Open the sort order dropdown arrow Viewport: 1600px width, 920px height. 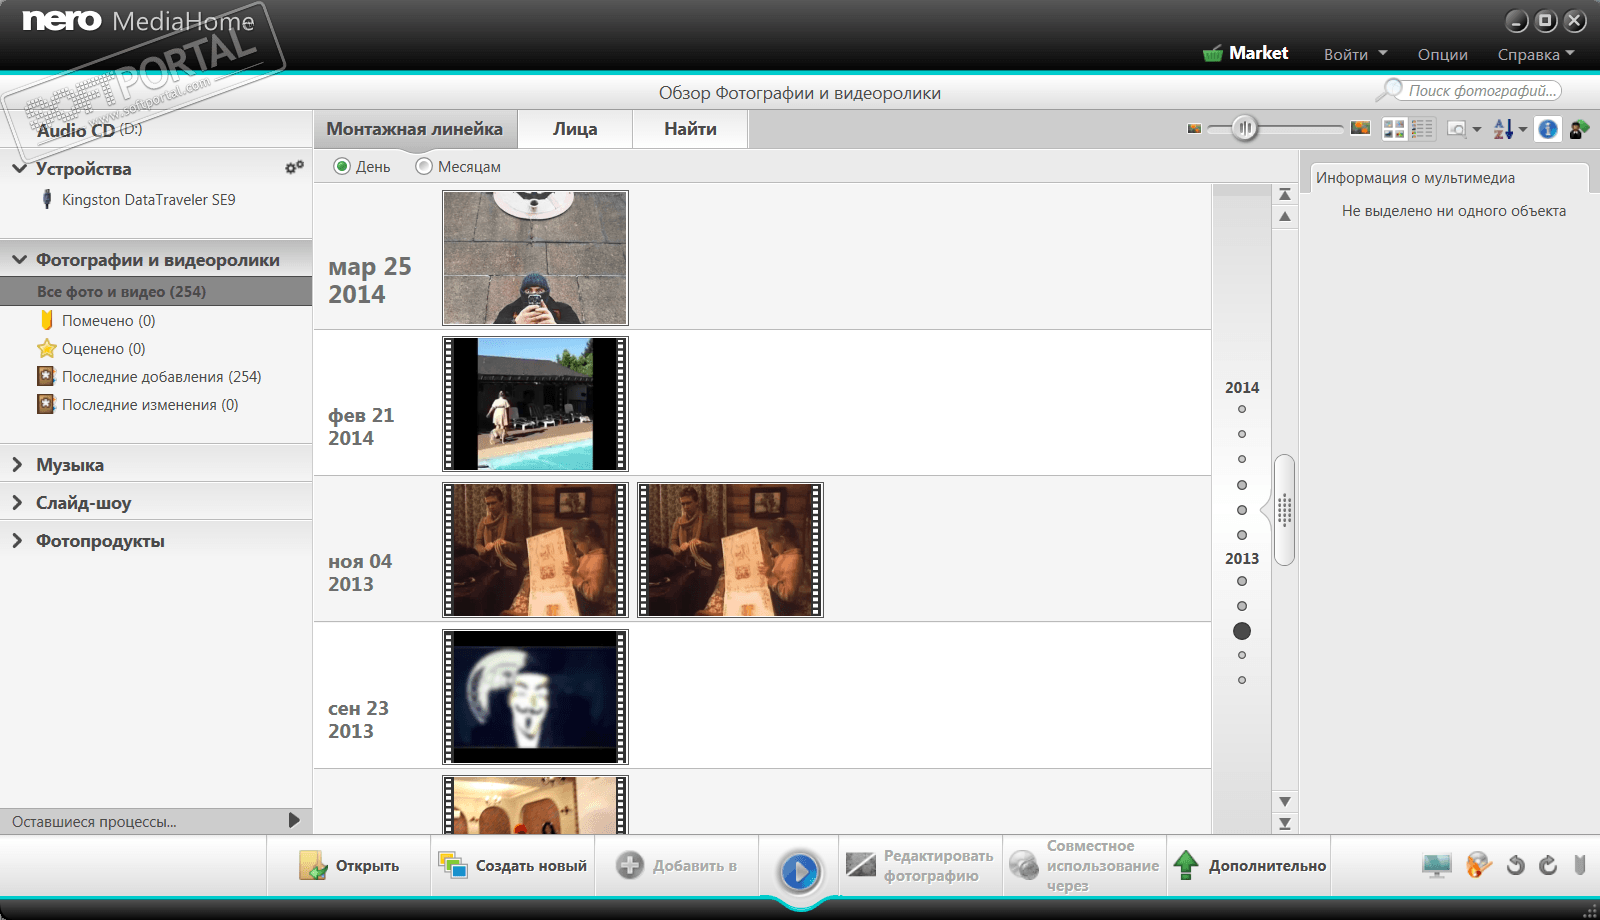tap(1523, 130)
